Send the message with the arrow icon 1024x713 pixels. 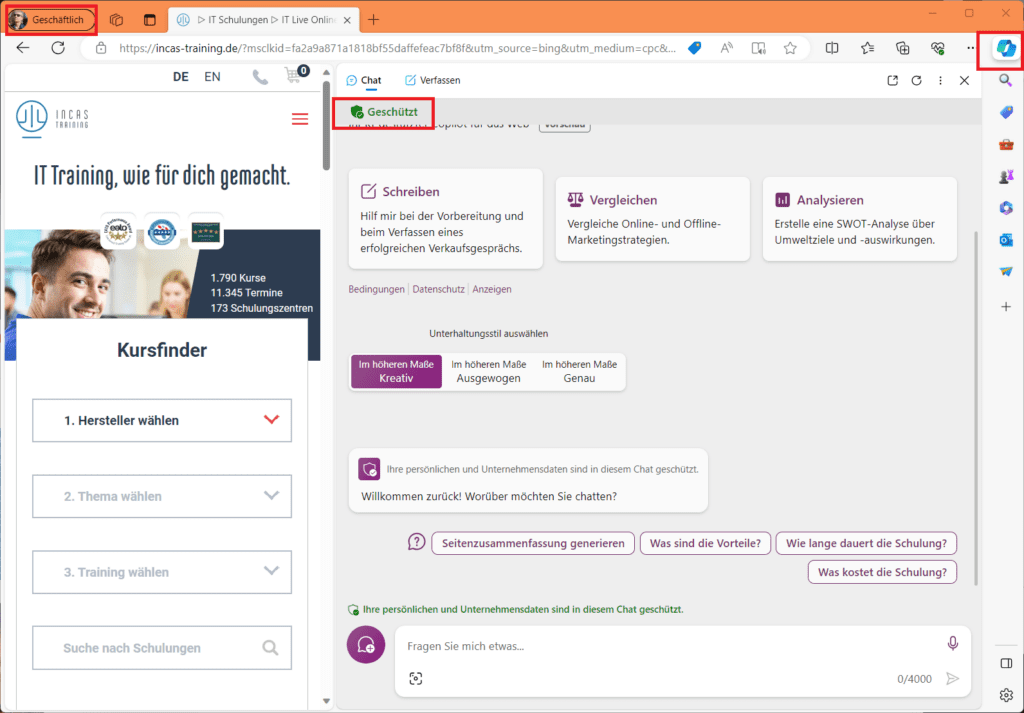953,678
